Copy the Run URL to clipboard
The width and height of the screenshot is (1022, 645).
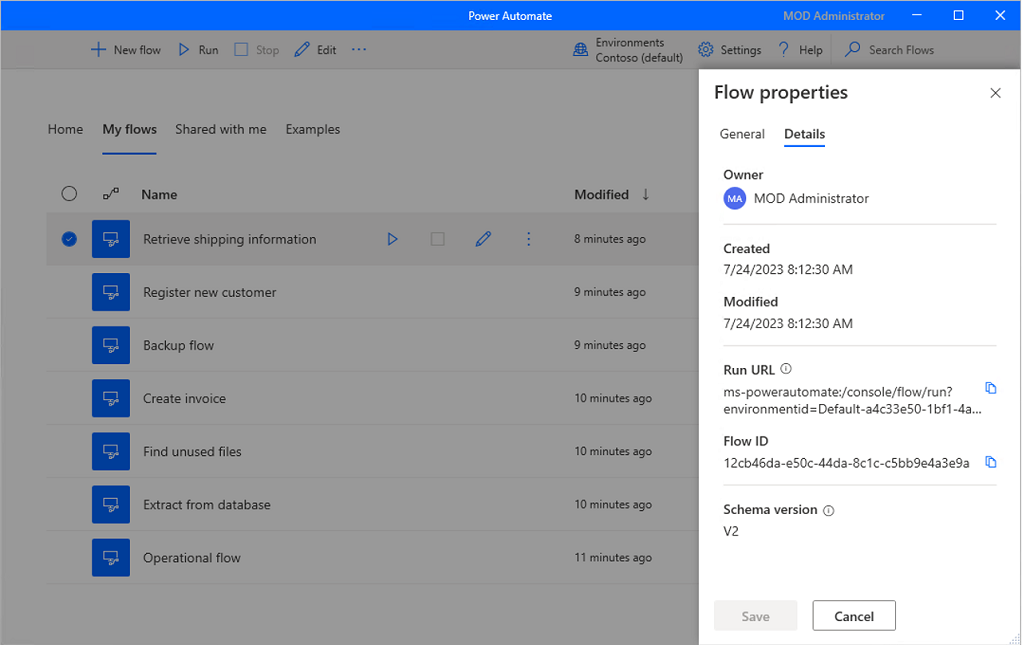(991, 388)
